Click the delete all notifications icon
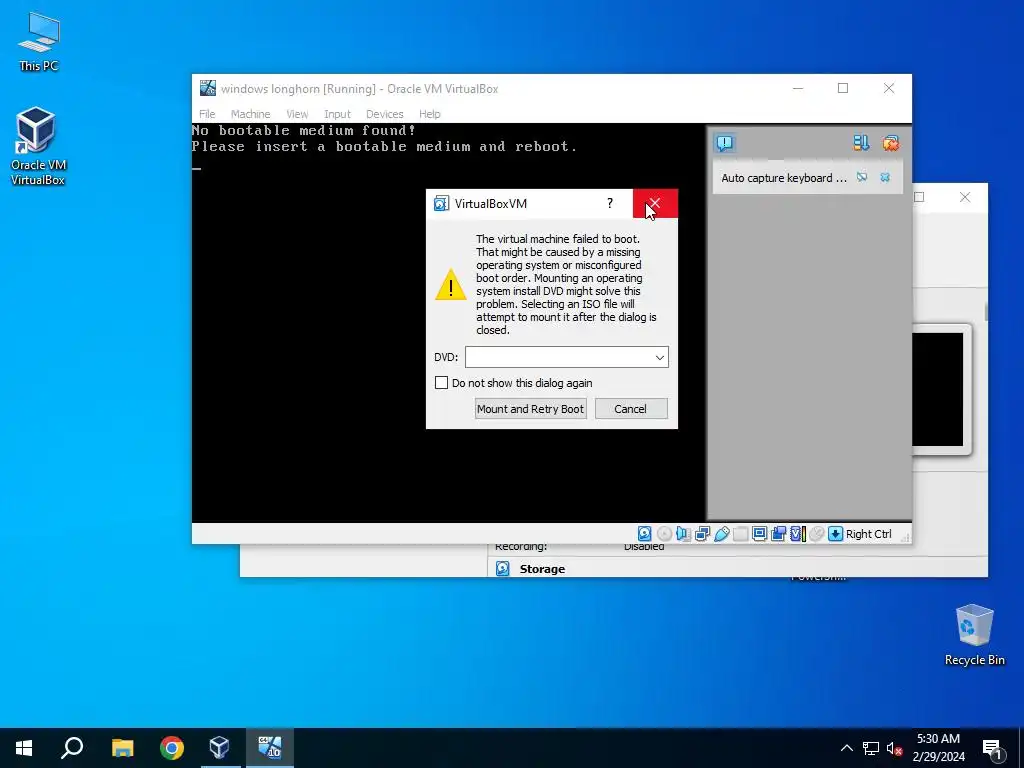1024x768 pixels. [891, 143]
